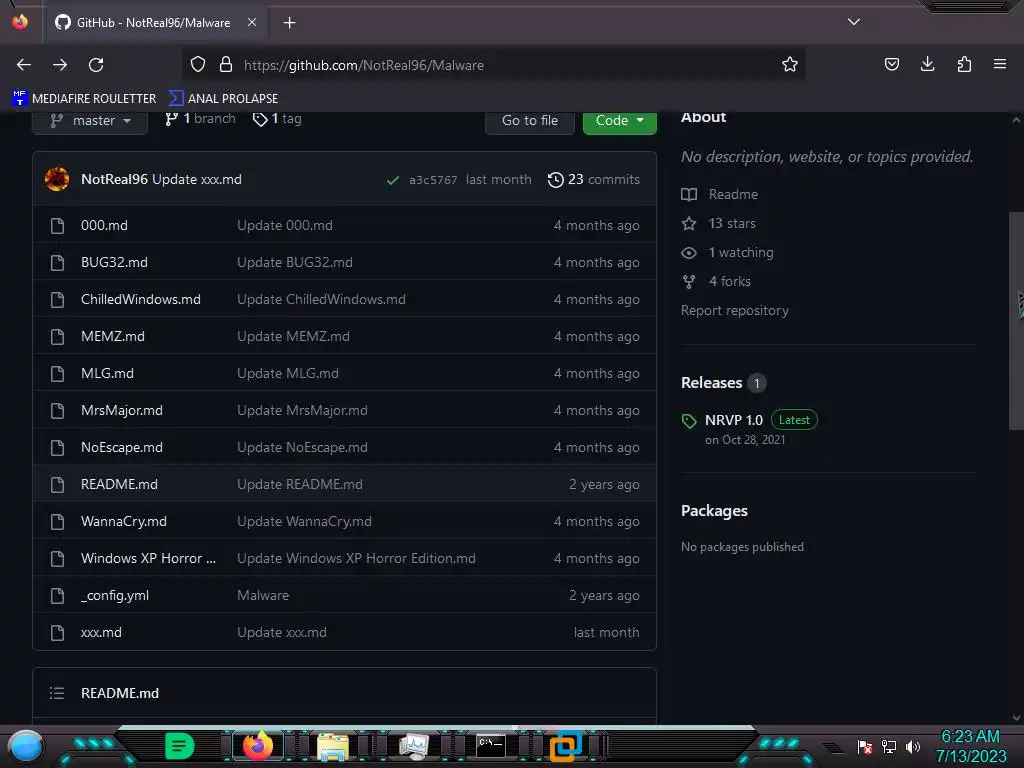Open the MEMZ.md file
This screenshot has width=1024, height=768.
click(x=113, y=336)
